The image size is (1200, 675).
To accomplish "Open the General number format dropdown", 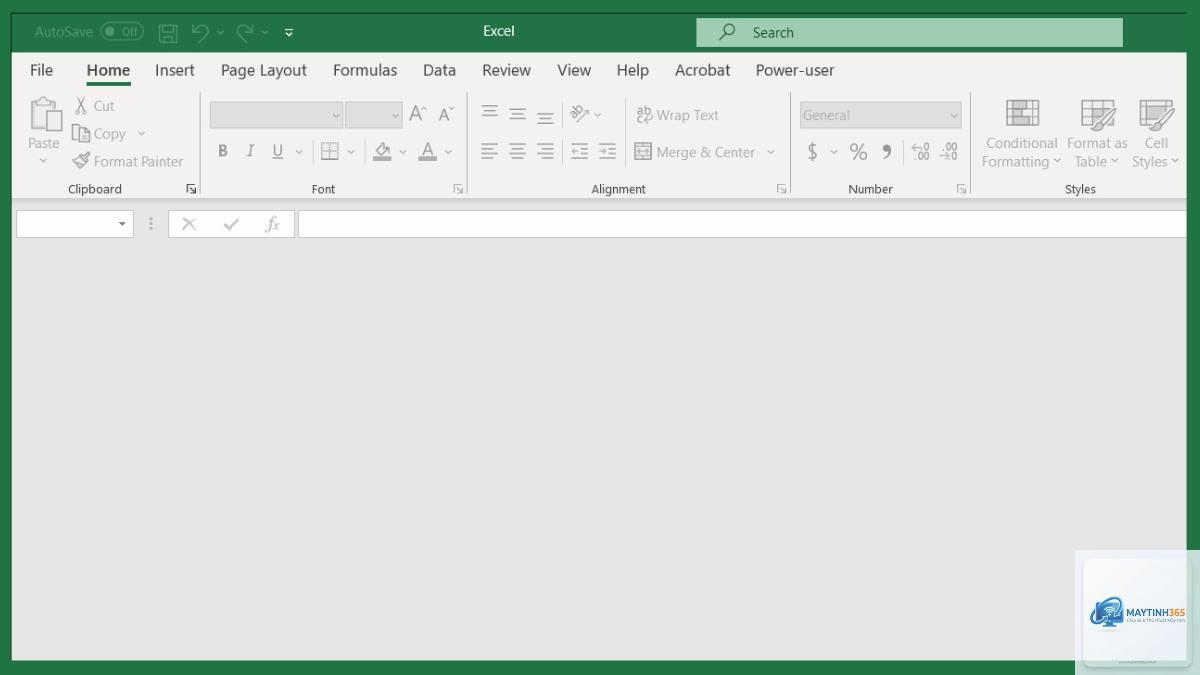I will [x=880, y=115].
